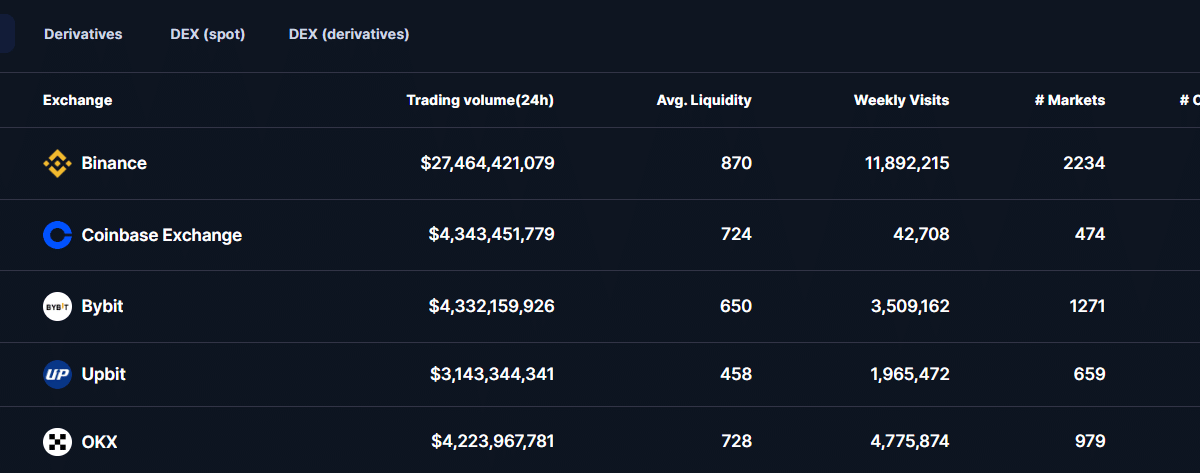Click the Coinbase Exchange logo icon

(x=57, y=235)
